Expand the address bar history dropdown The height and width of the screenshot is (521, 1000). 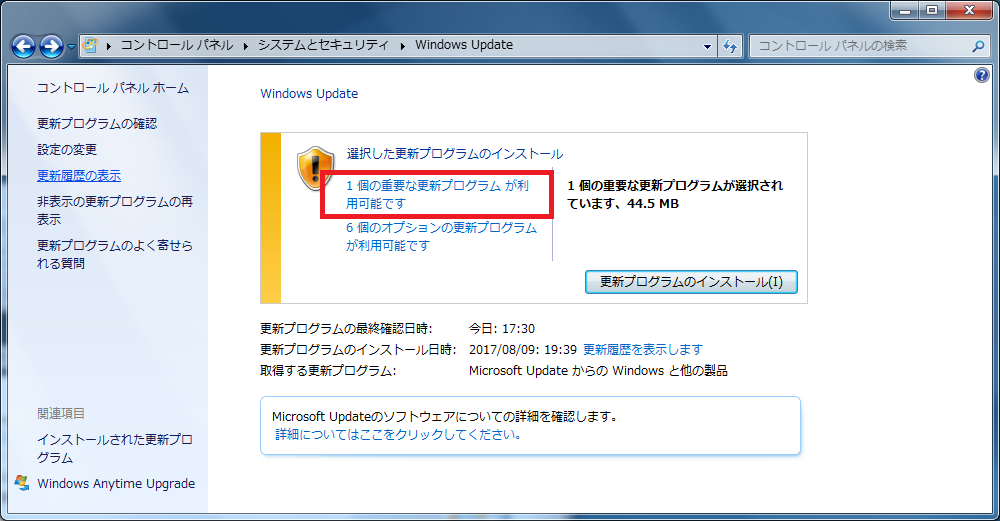[x=707, y=46]
